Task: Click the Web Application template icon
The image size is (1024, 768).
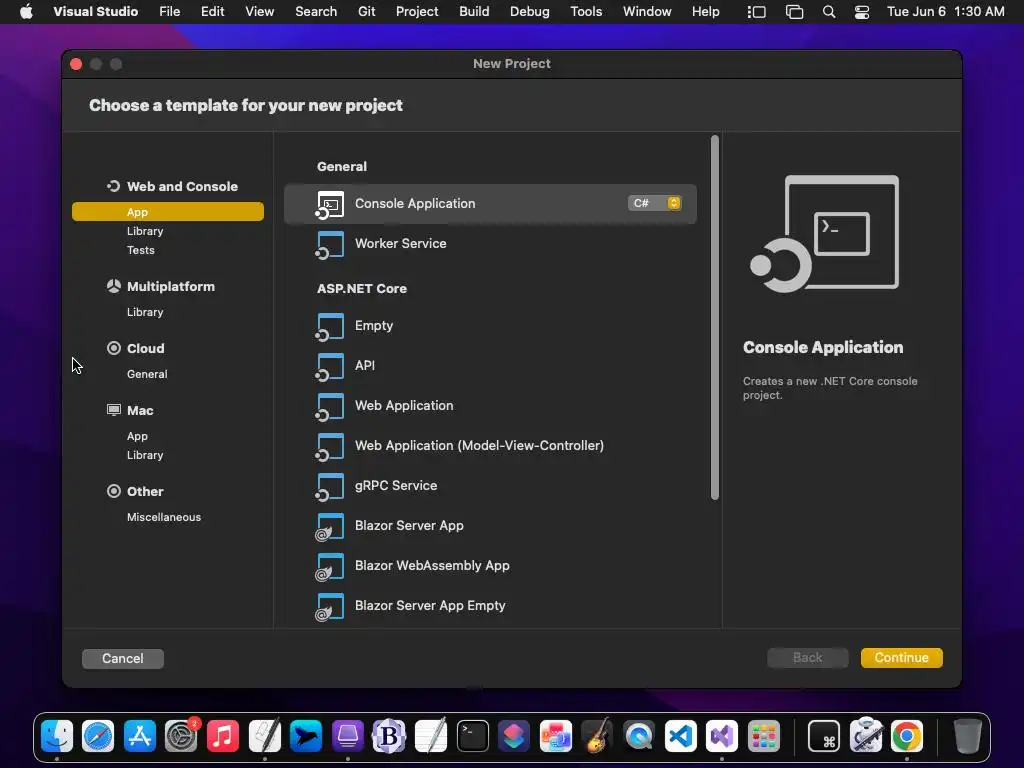Action: pos(330,407)
